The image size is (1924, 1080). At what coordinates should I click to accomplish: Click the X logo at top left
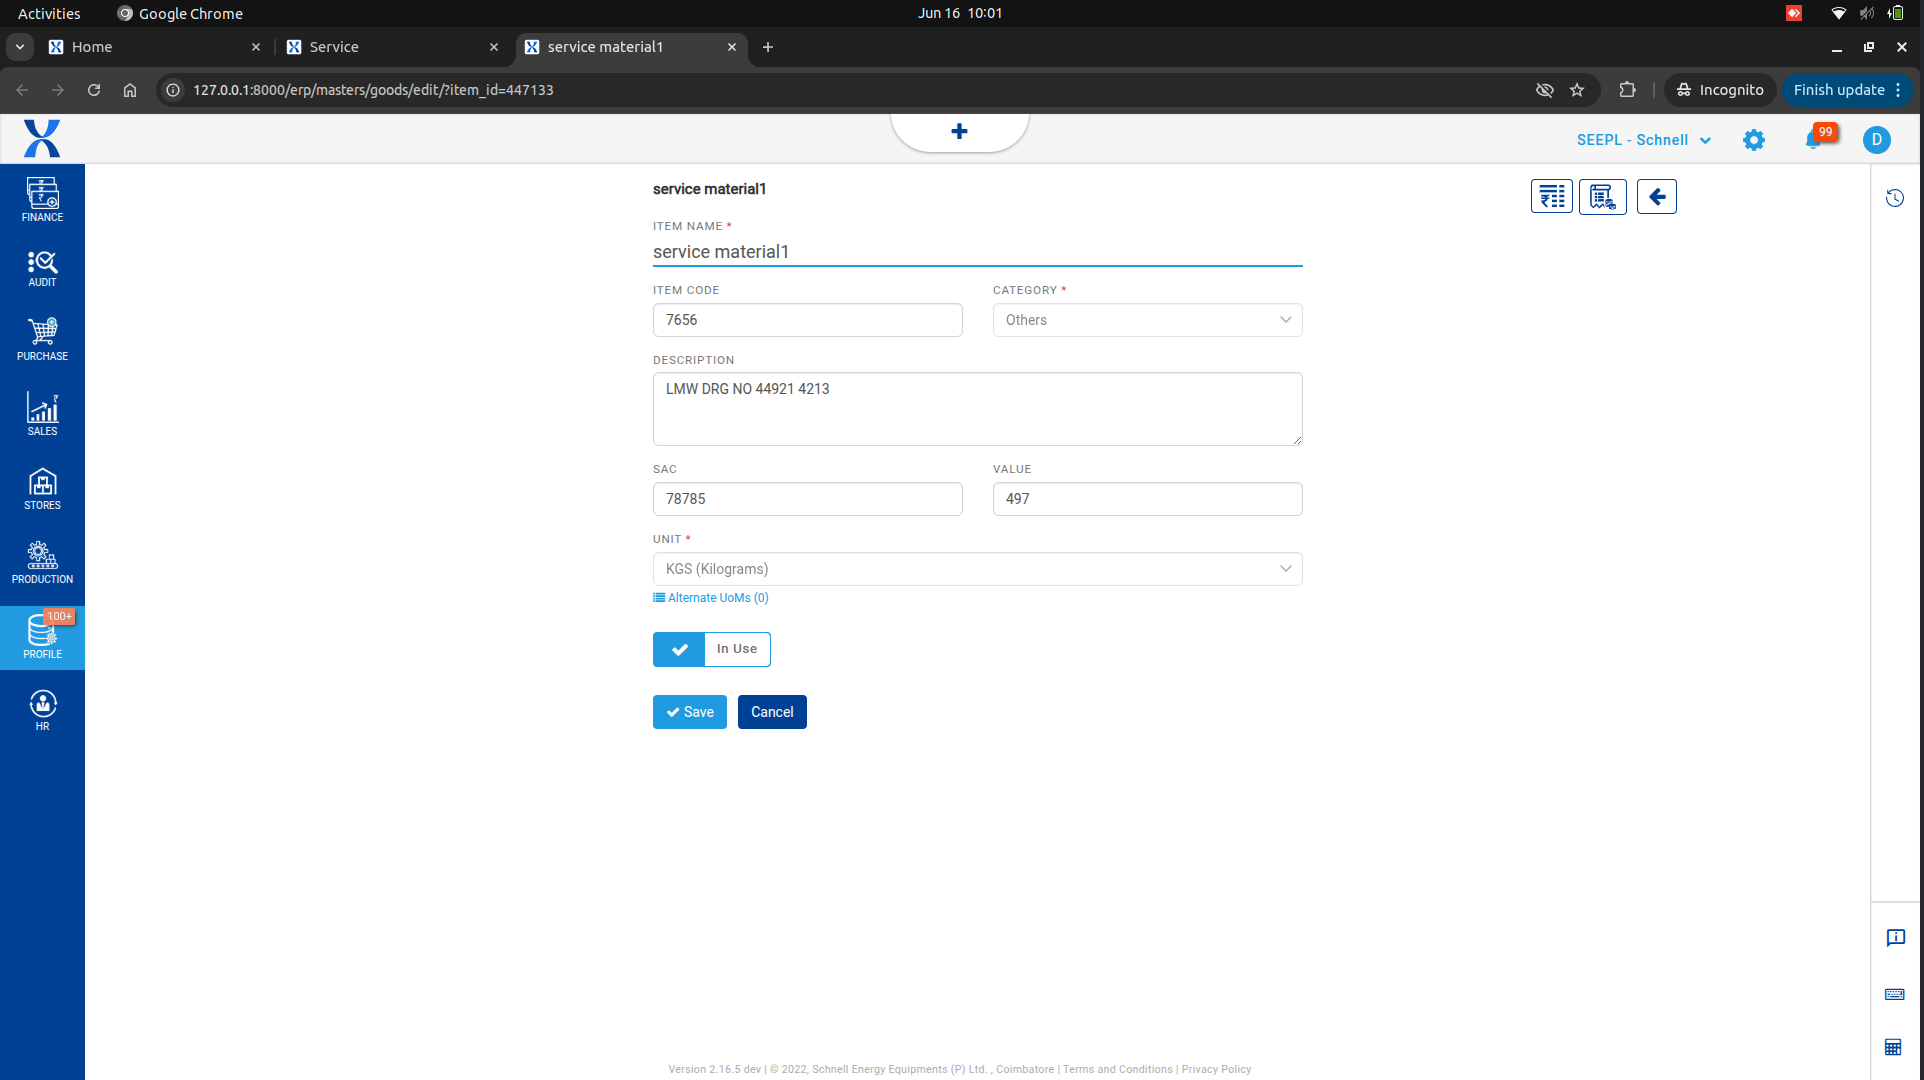point(42,139)
